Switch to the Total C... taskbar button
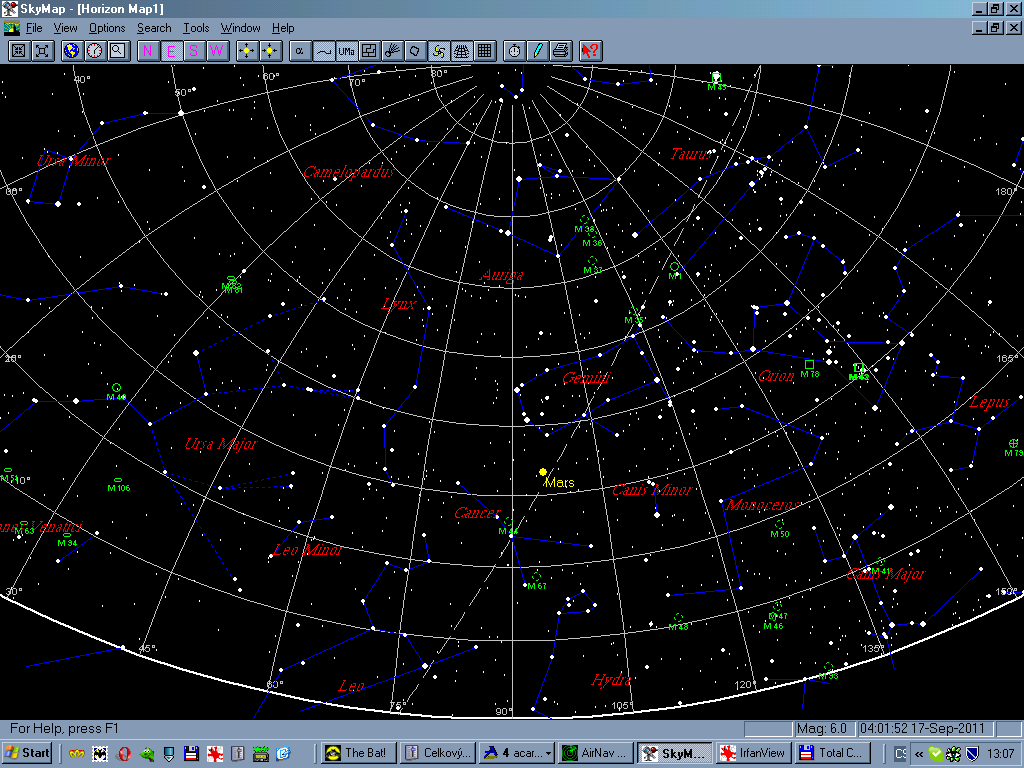The width and height of the screenshot is (1024, 768). tap(833, 753)
